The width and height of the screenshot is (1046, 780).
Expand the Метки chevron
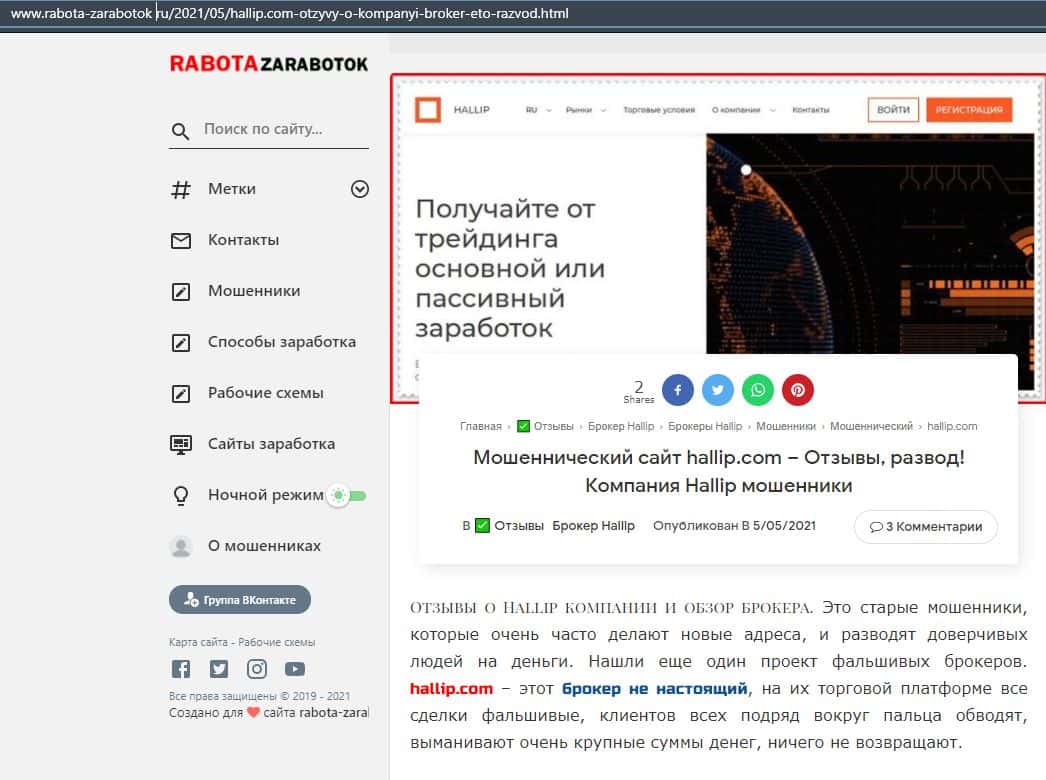tap(360, 189)
